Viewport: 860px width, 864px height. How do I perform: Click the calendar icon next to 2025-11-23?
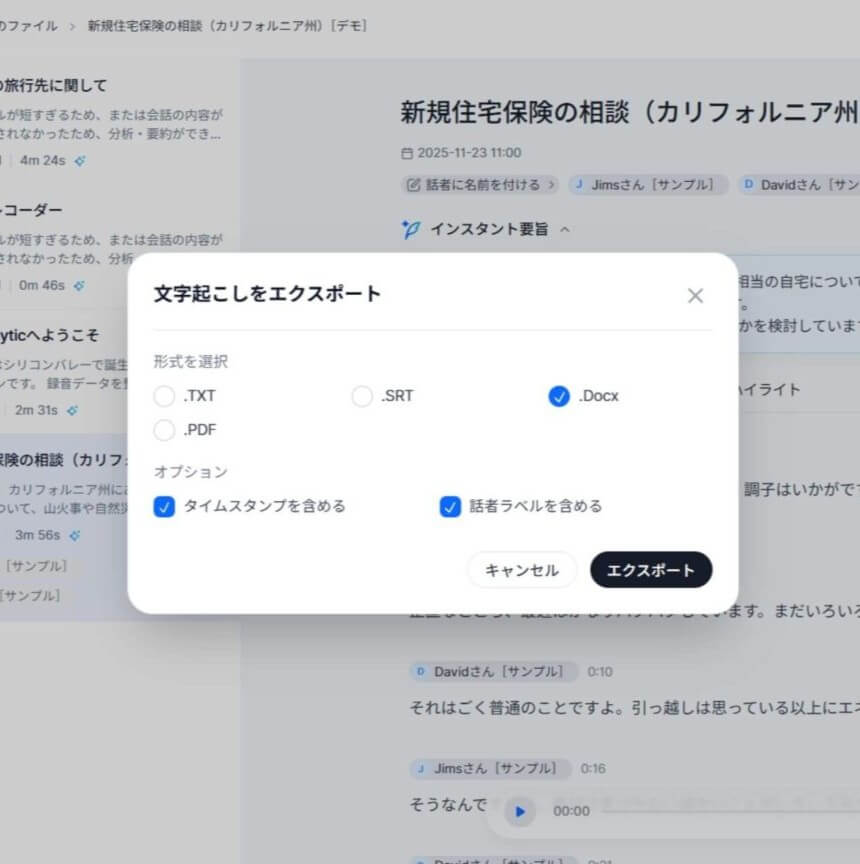pos(407,153)
